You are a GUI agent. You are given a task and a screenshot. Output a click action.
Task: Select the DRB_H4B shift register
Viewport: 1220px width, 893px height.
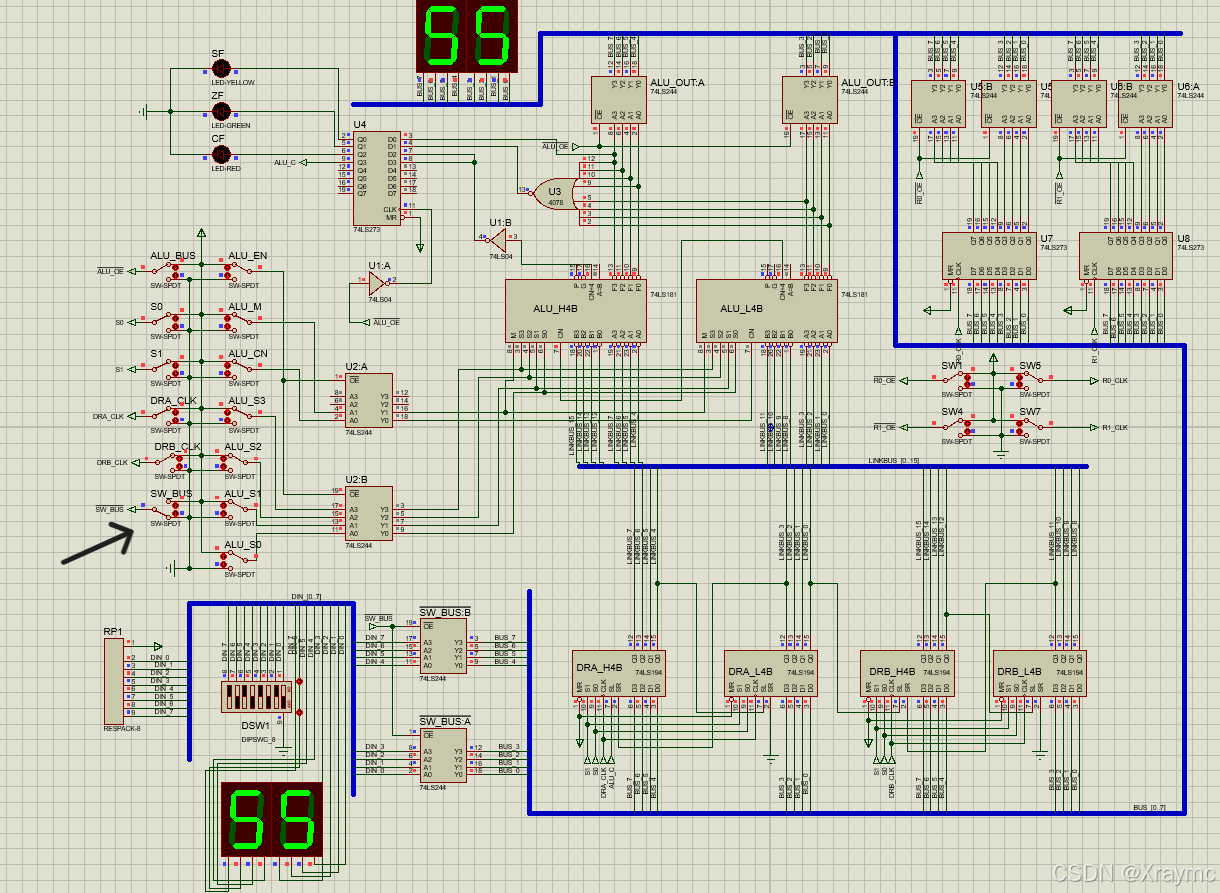coord(907,674)
